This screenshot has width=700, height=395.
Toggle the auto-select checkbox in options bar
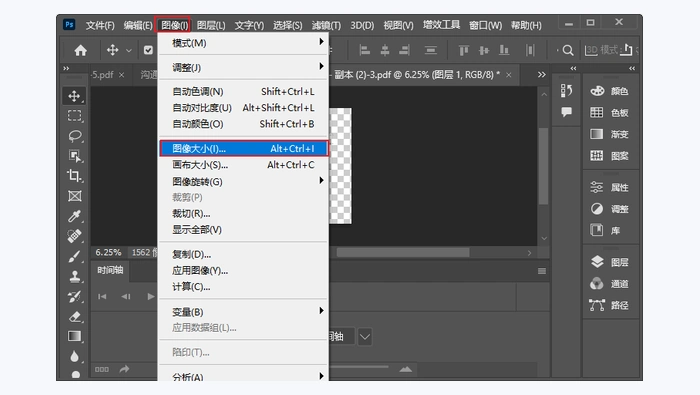(x=148, y=50)
